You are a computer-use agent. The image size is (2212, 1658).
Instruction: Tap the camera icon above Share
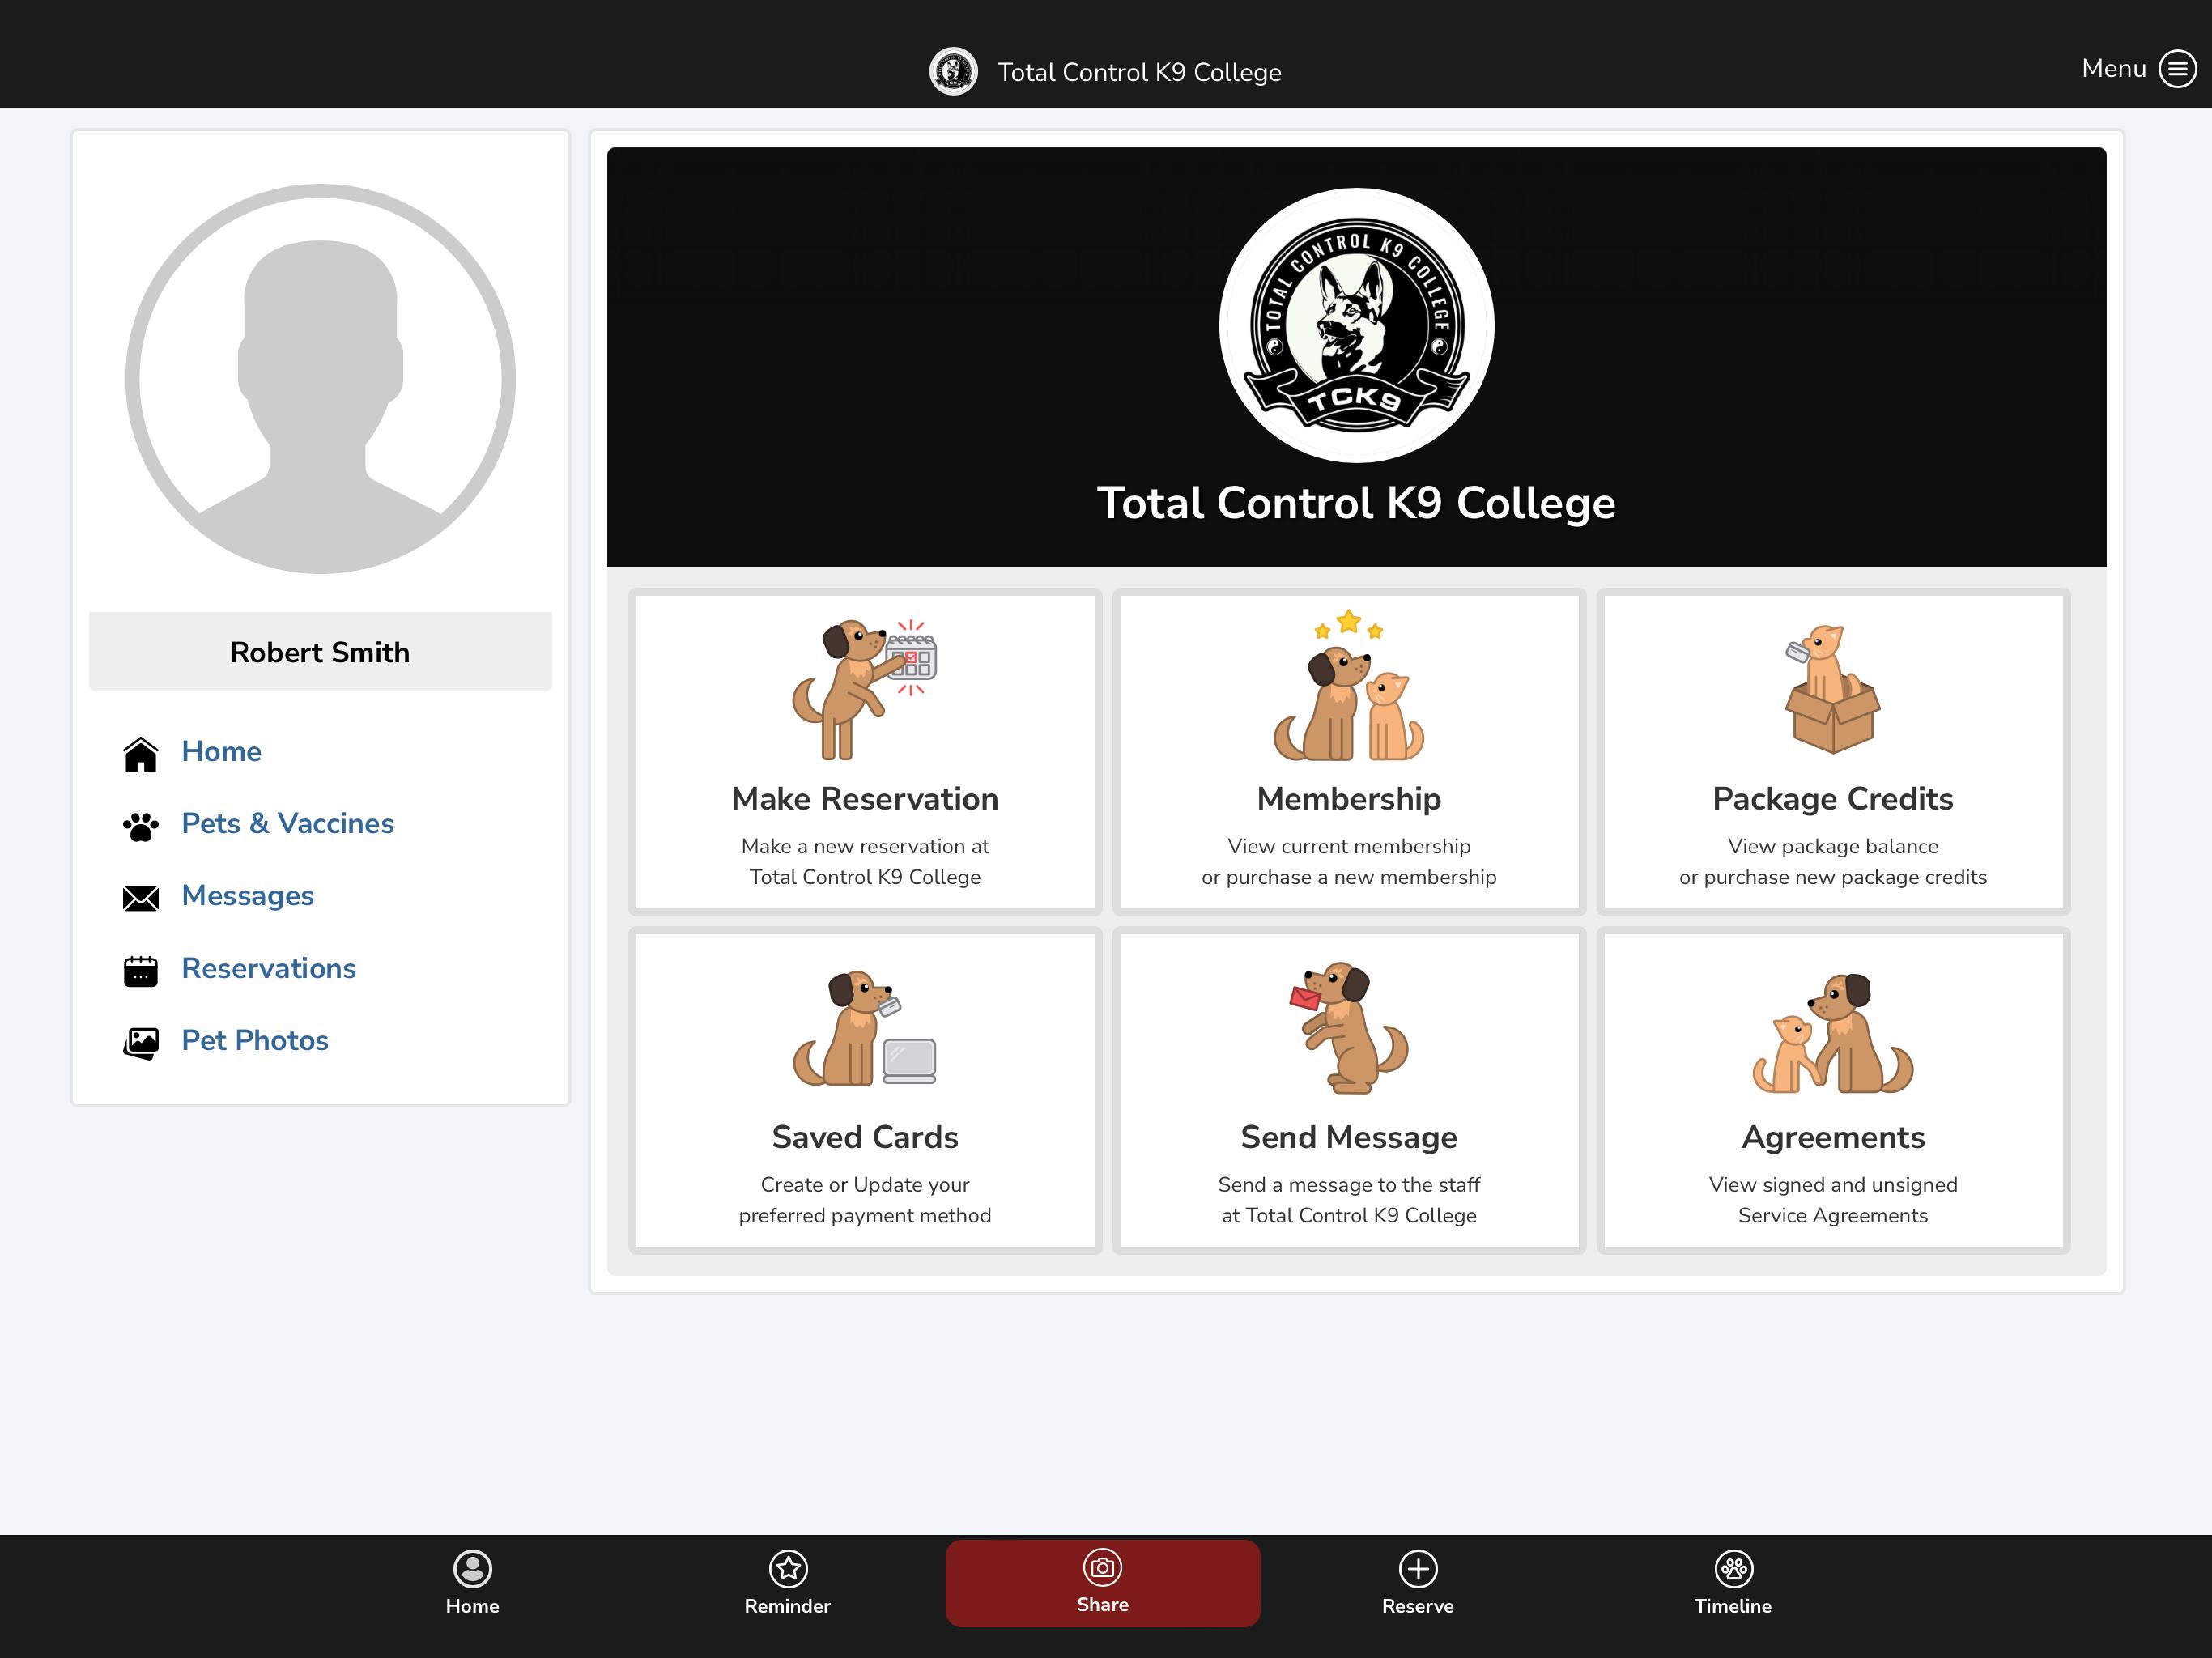click(1103, 1567)
